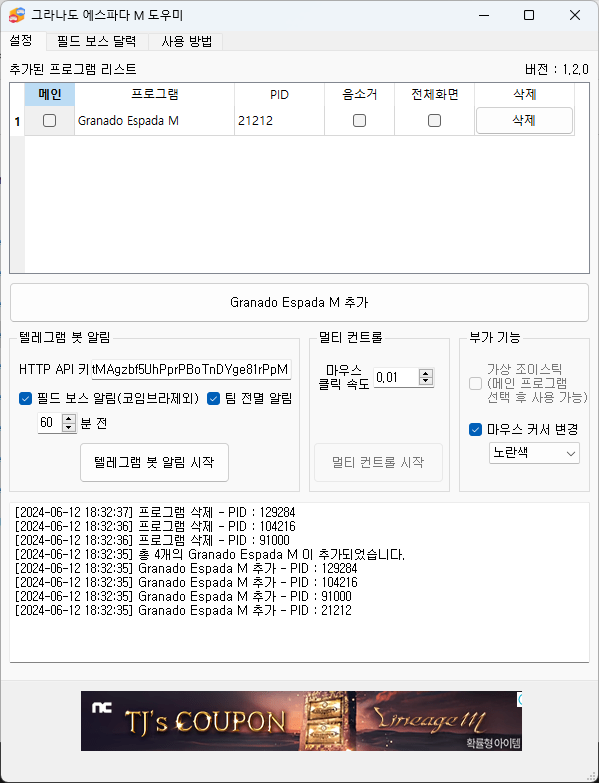
Task: Click row header number 1
Action: coord(17,121)
